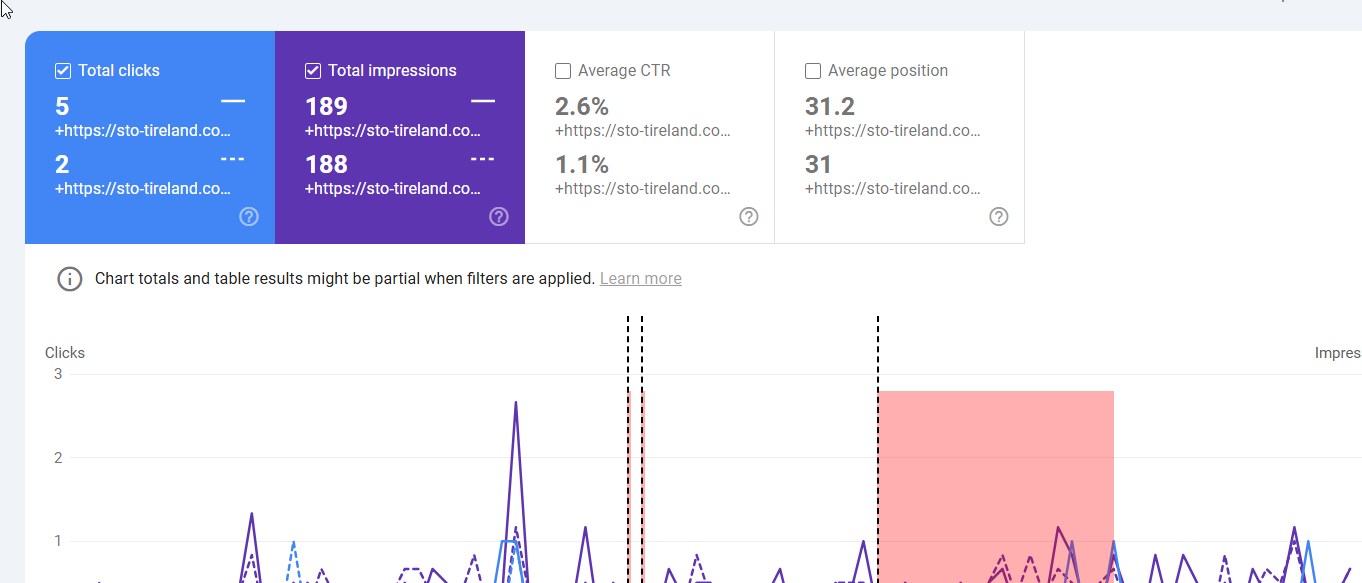The image size is (1362, 583).
Task: Enable the Average position checkbox
Action: (813, 71)
